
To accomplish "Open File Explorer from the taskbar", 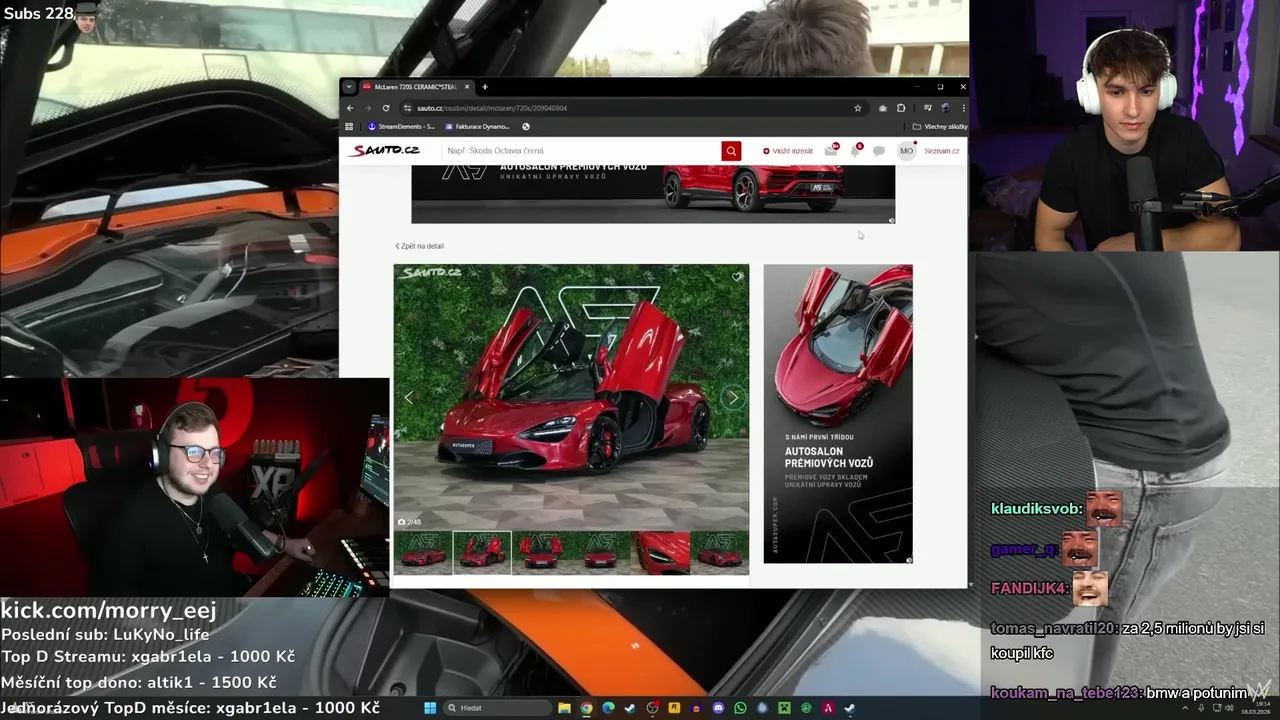I will pyautogui.click(x=565, y=708).
